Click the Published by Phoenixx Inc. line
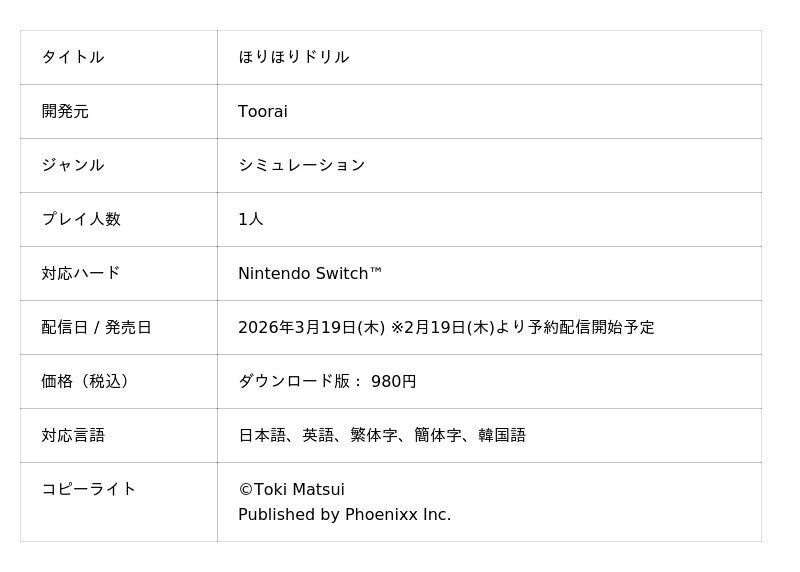 point(344,515)
